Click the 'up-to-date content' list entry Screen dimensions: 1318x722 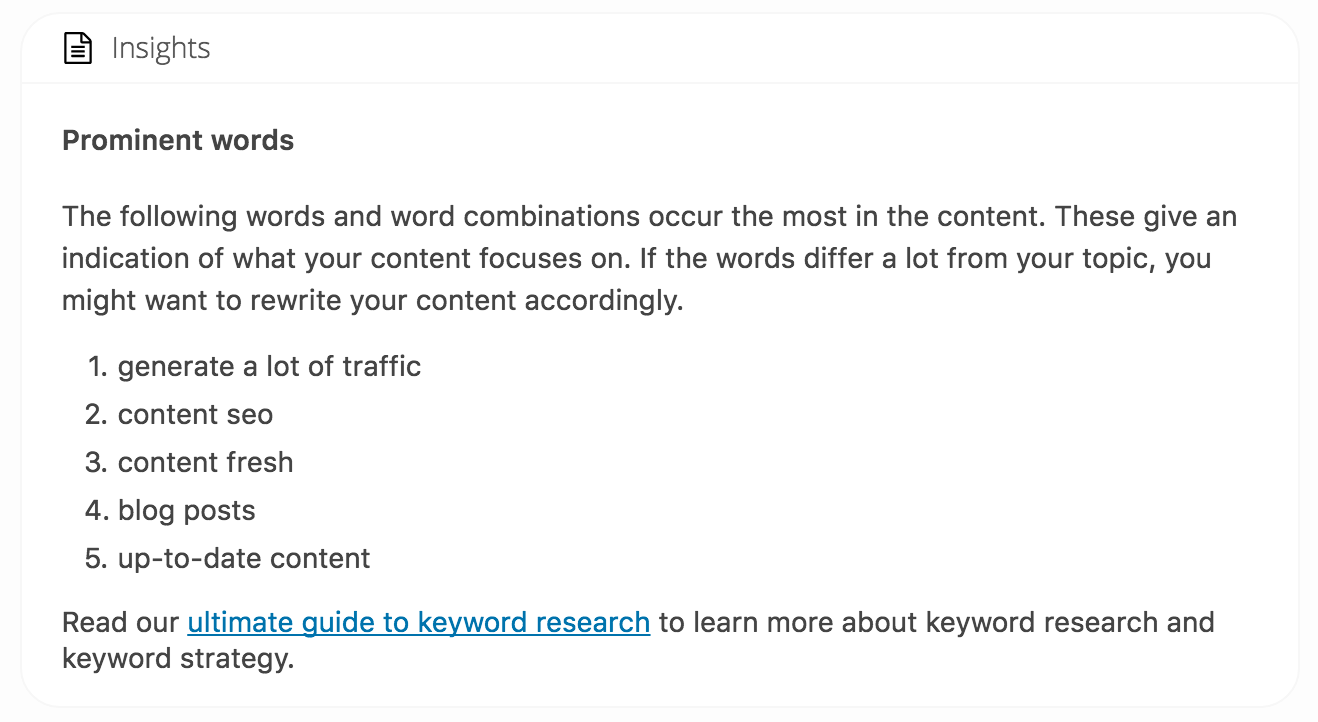243,558
